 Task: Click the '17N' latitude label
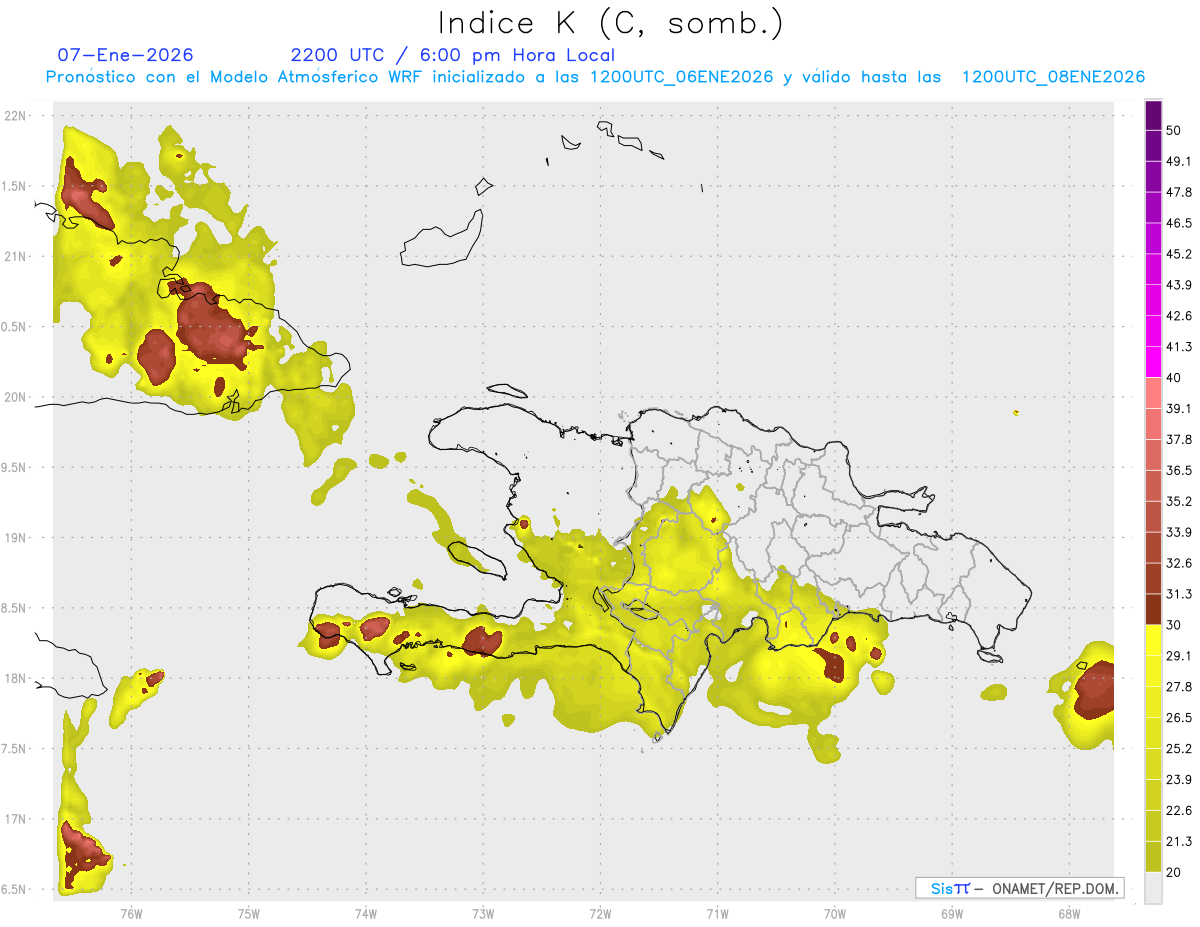[16, 819]
